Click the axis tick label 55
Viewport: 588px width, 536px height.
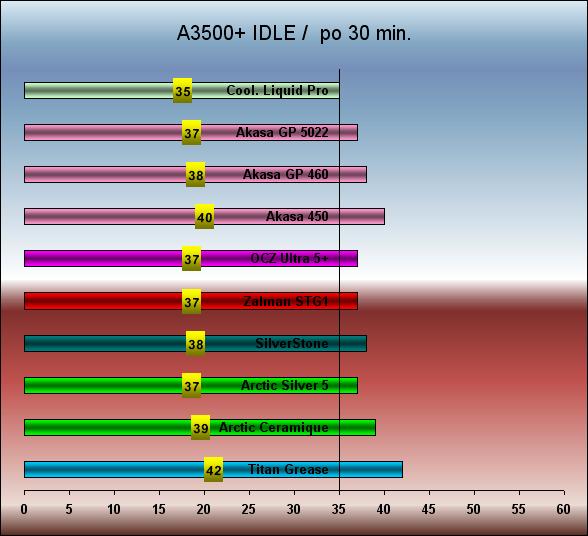coord(519,509)
